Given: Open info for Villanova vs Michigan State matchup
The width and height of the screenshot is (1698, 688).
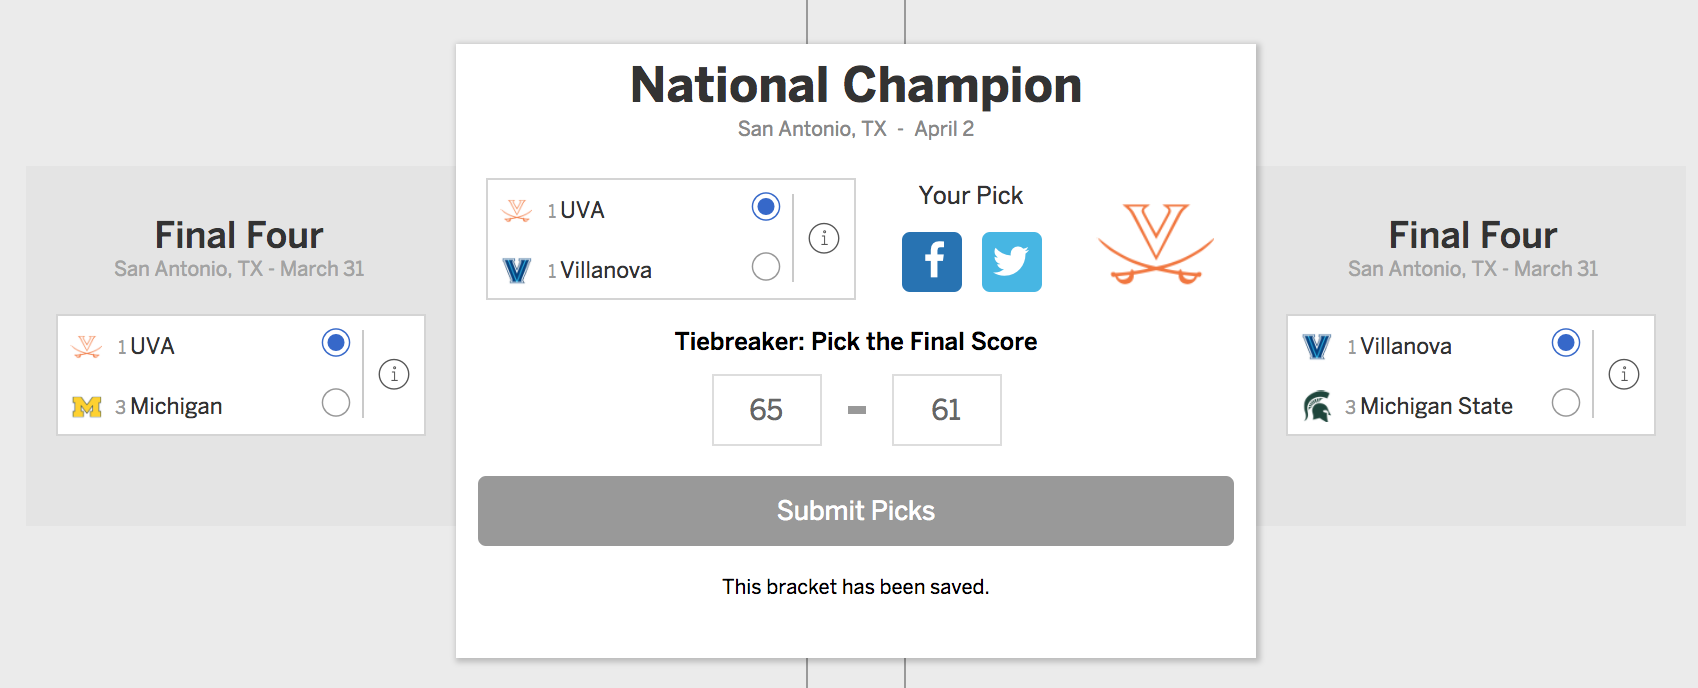Looking at the screenshot, I should [x=1623, y=374].
